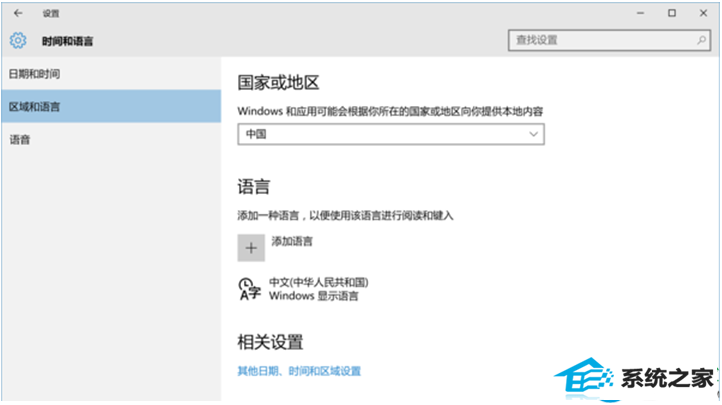Close the settings window
This screenshot has width=722, height=405.
703,13
